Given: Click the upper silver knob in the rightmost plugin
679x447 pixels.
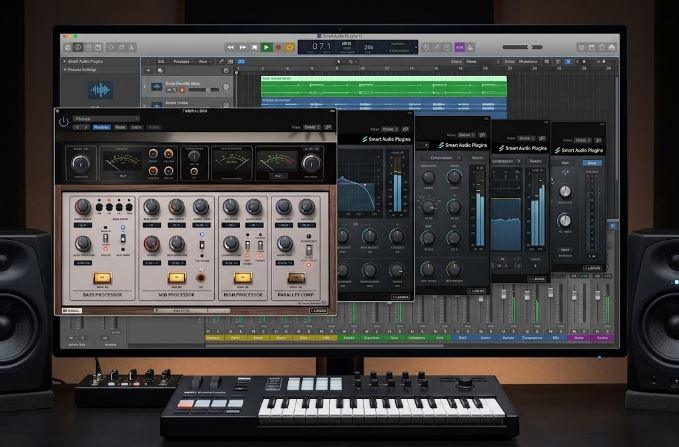Looking at the screenshot, I should (x=565, y=191).
